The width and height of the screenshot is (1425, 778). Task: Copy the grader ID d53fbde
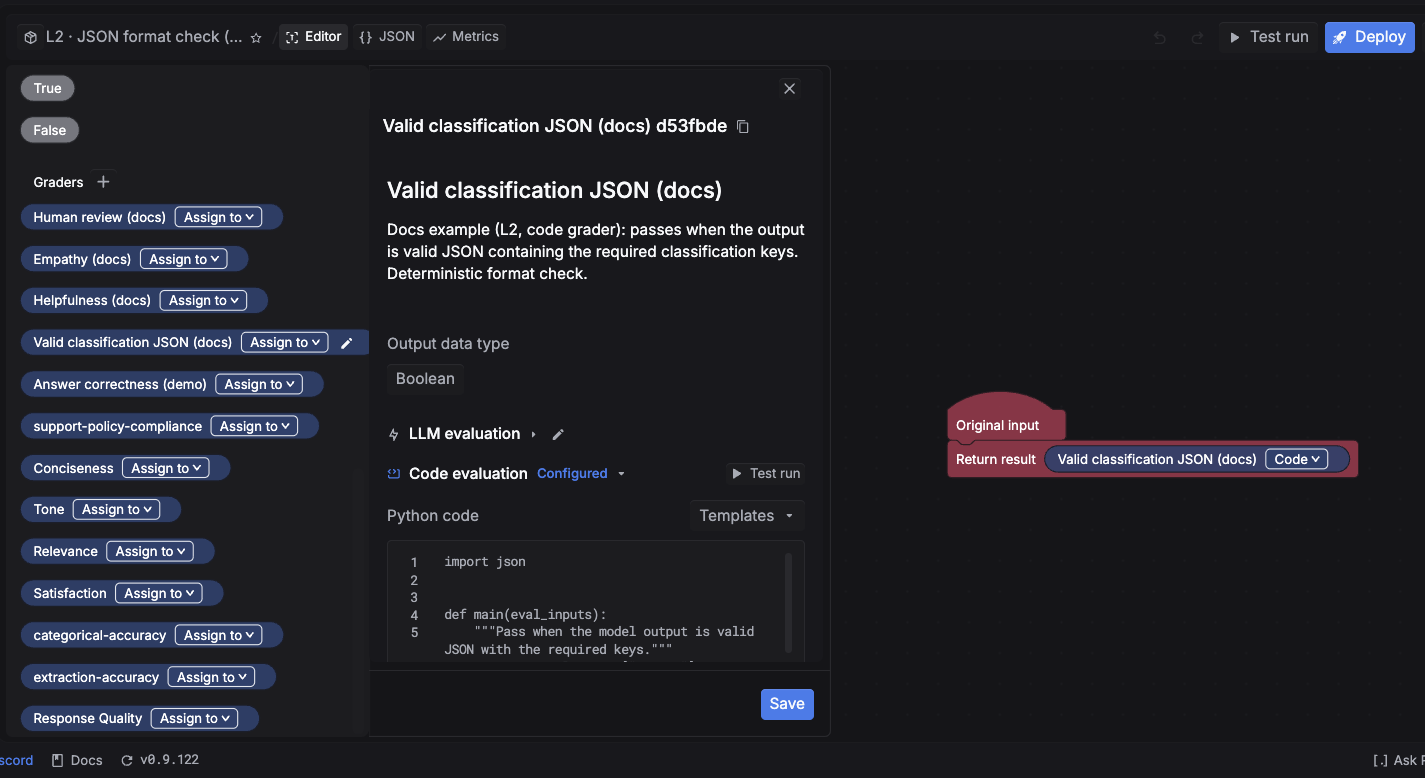click(x=743, y=127)
